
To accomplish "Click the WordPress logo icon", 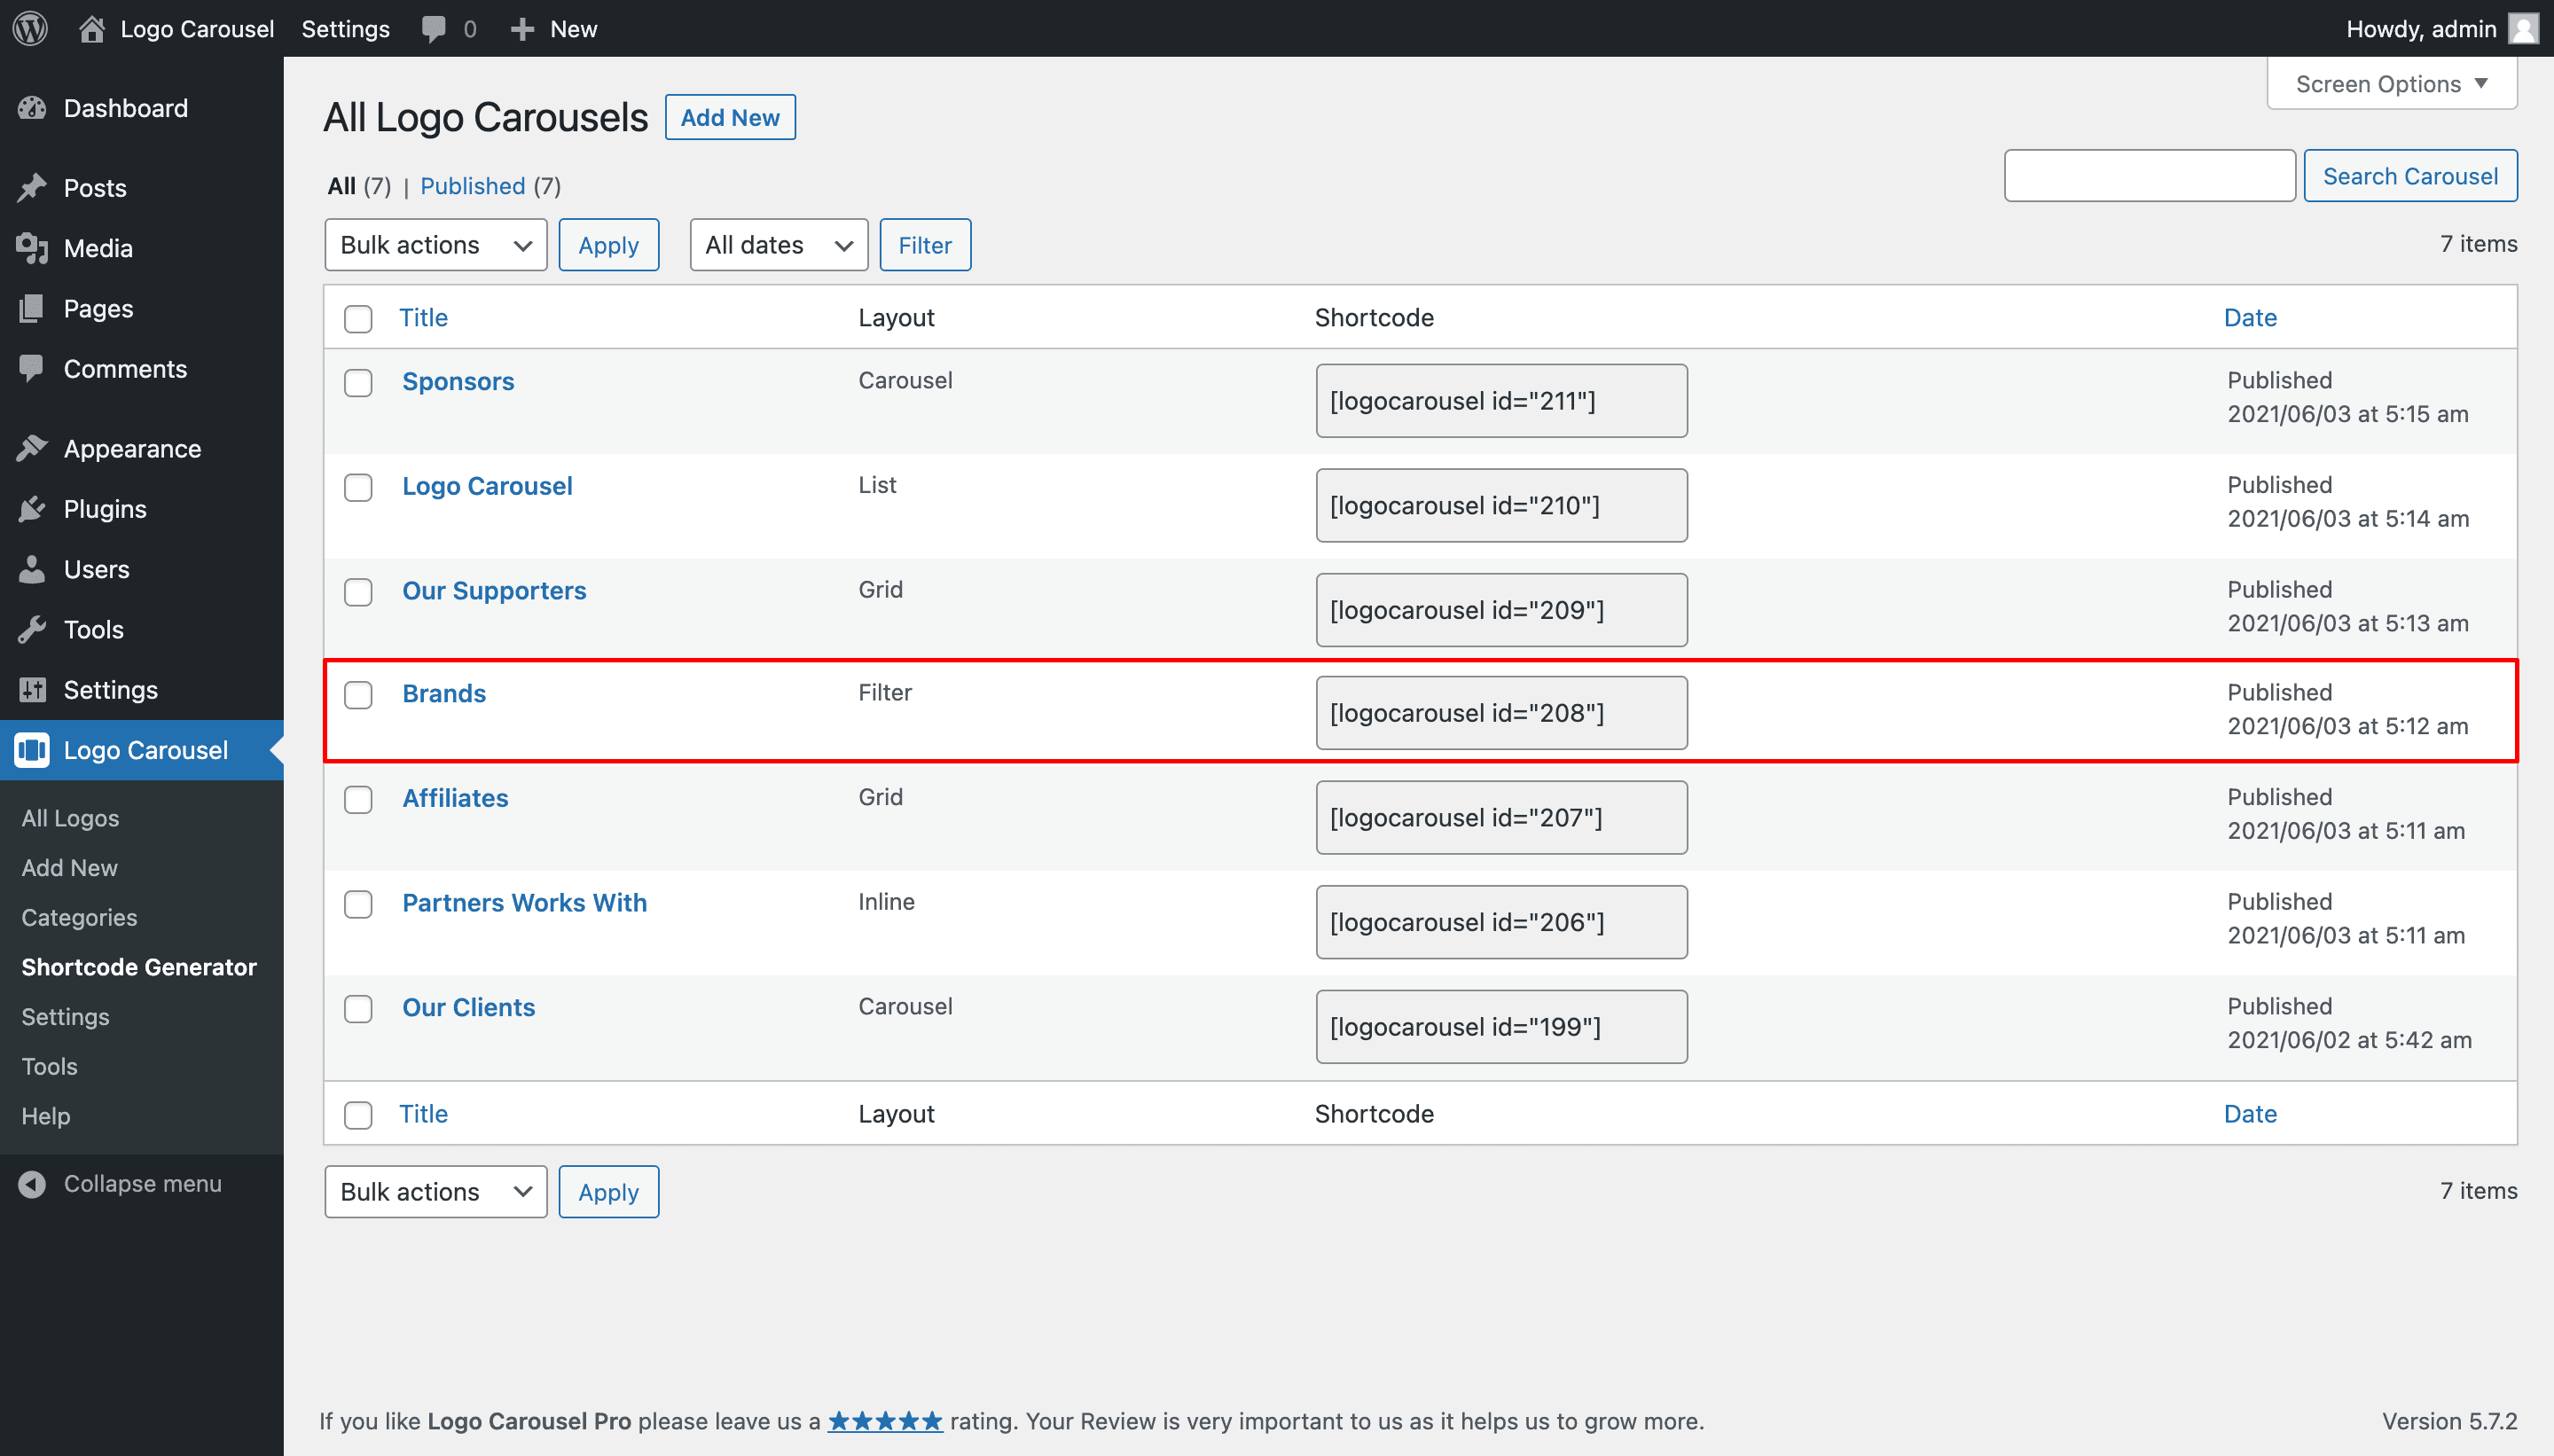I will (x=30, y=28).
